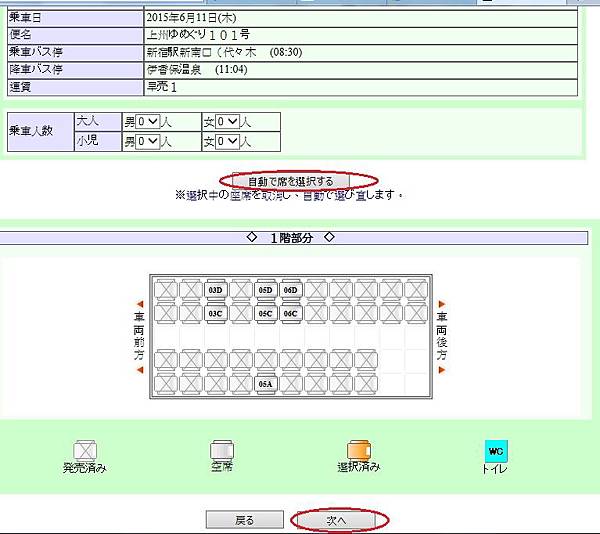Click the upper orange arrow beside 車両後方
Image resolution: width=600 pixels, height=534 pixels.
click(442, 304)
